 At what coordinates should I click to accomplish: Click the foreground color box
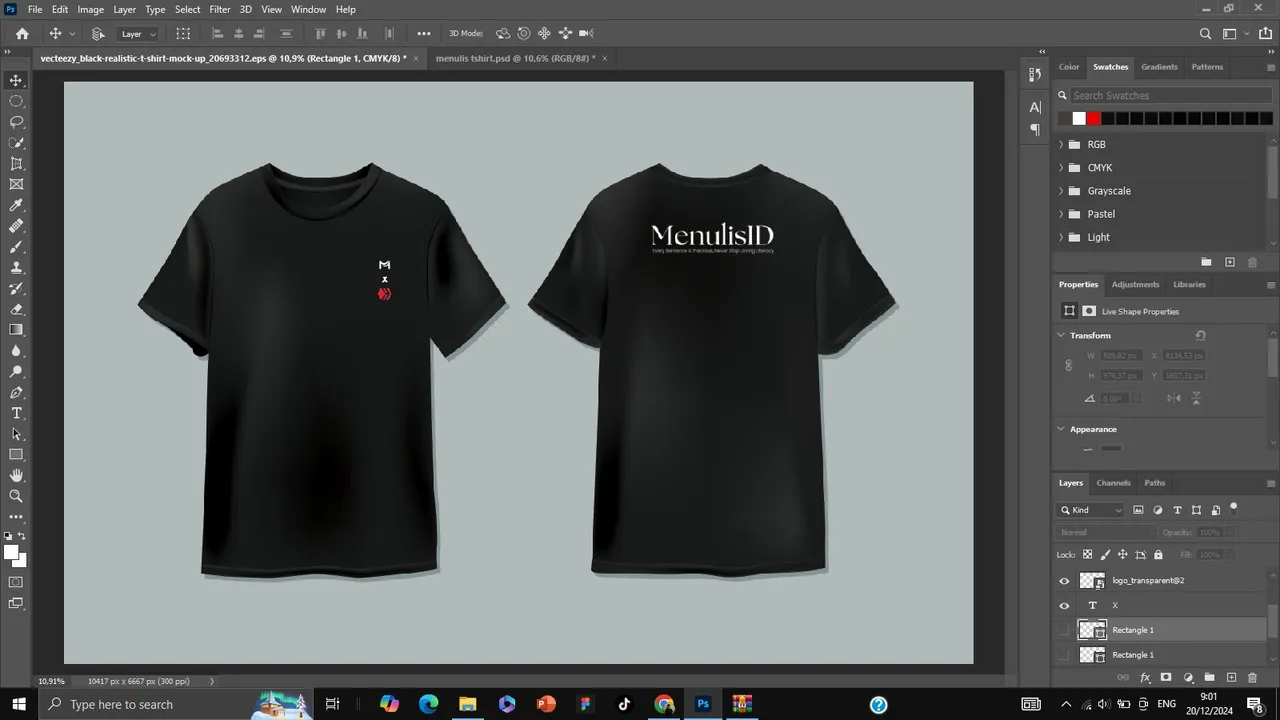point(10,553)
